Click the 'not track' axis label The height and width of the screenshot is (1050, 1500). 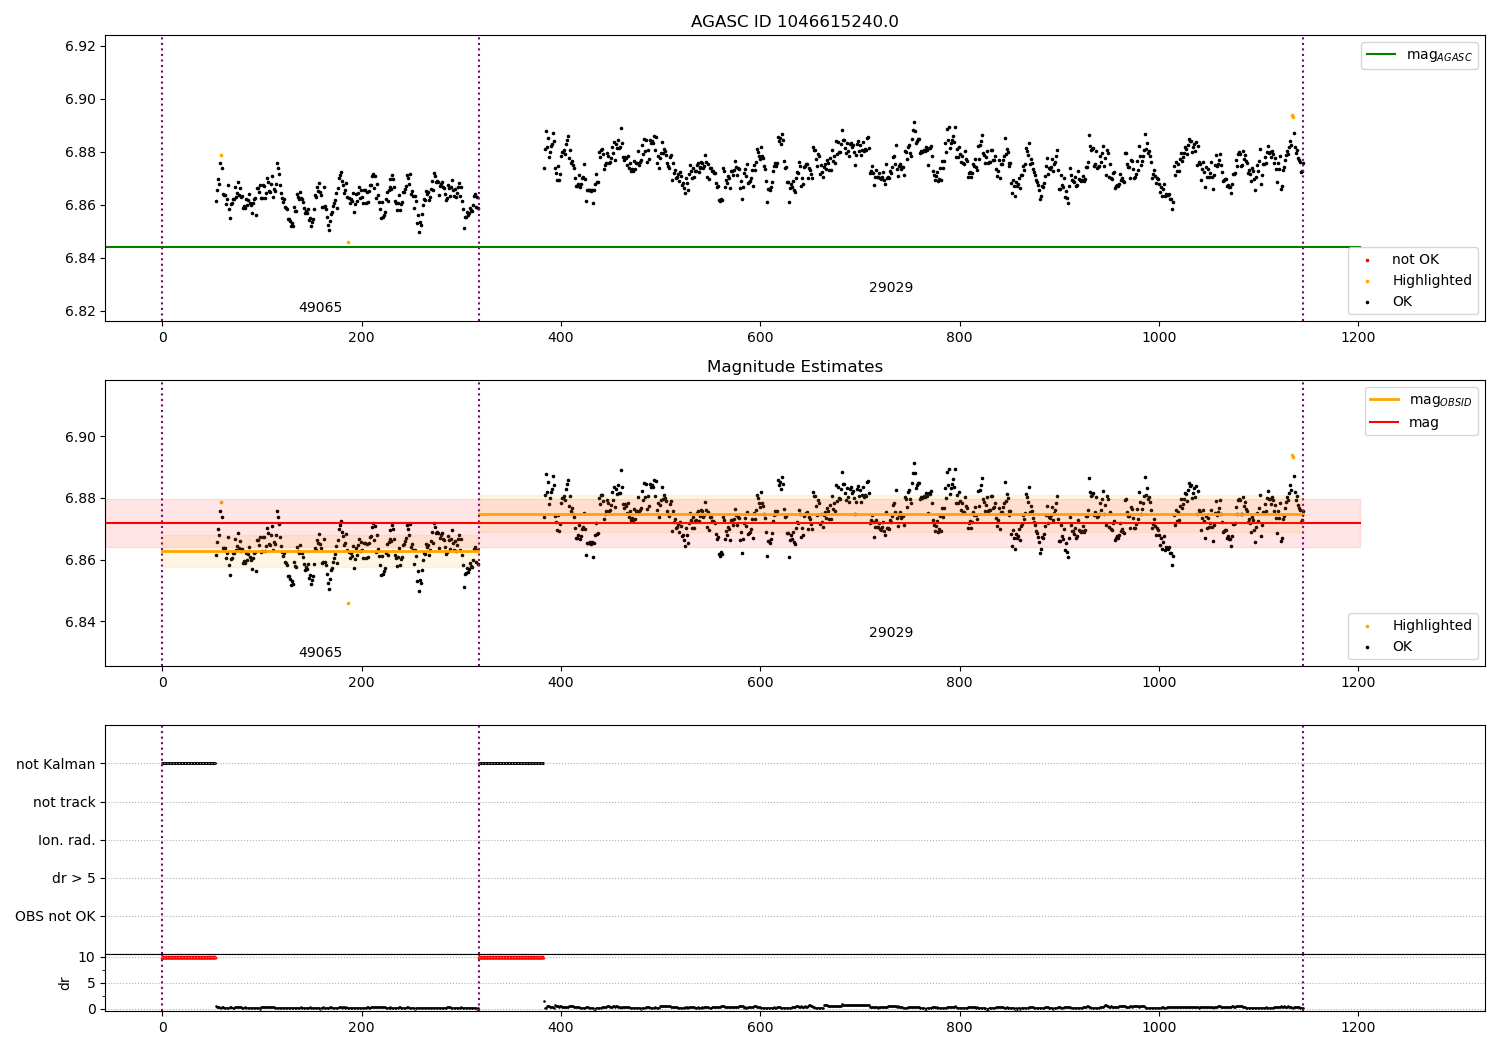[64, 802]
